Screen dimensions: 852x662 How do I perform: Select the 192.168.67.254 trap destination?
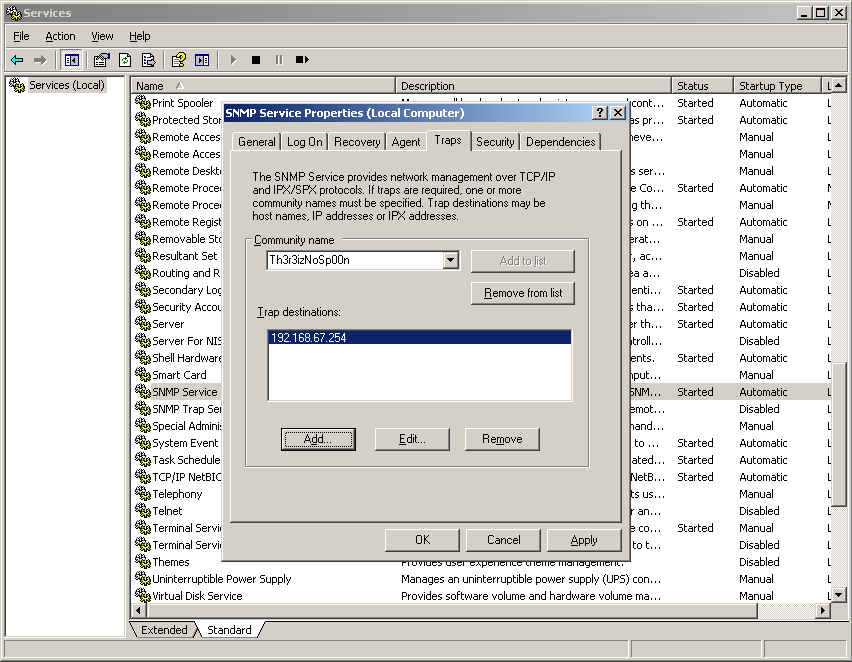(x=419, y=338)
